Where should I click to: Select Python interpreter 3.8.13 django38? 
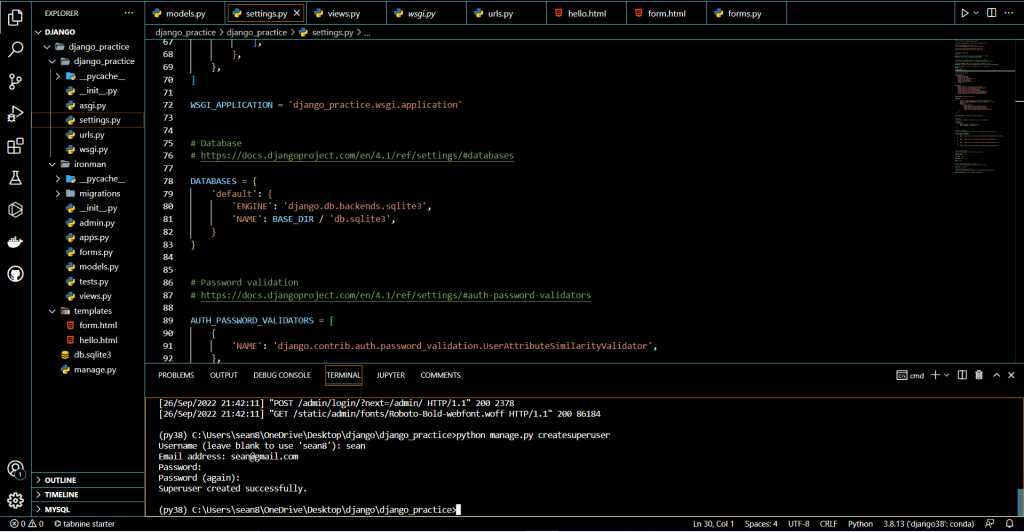click(929, 524)
